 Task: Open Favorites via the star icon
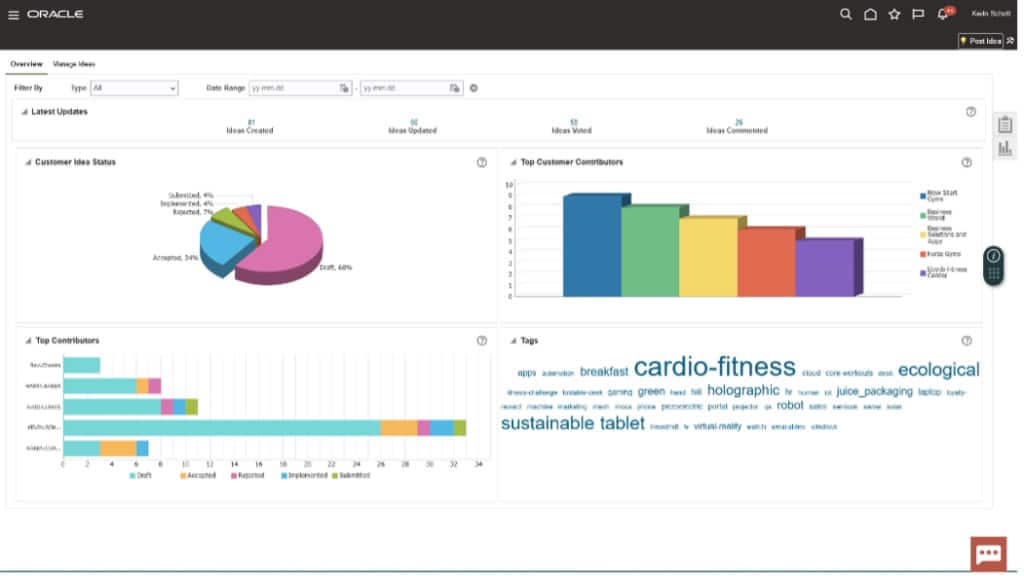[x=893, y=14]
